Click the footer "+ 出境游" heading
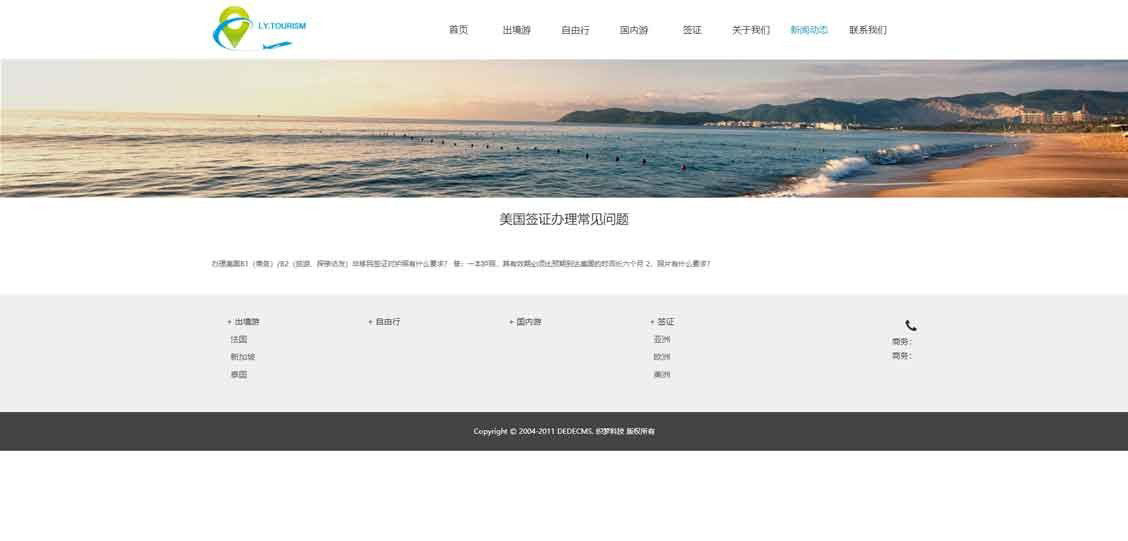 coord(243,322)
